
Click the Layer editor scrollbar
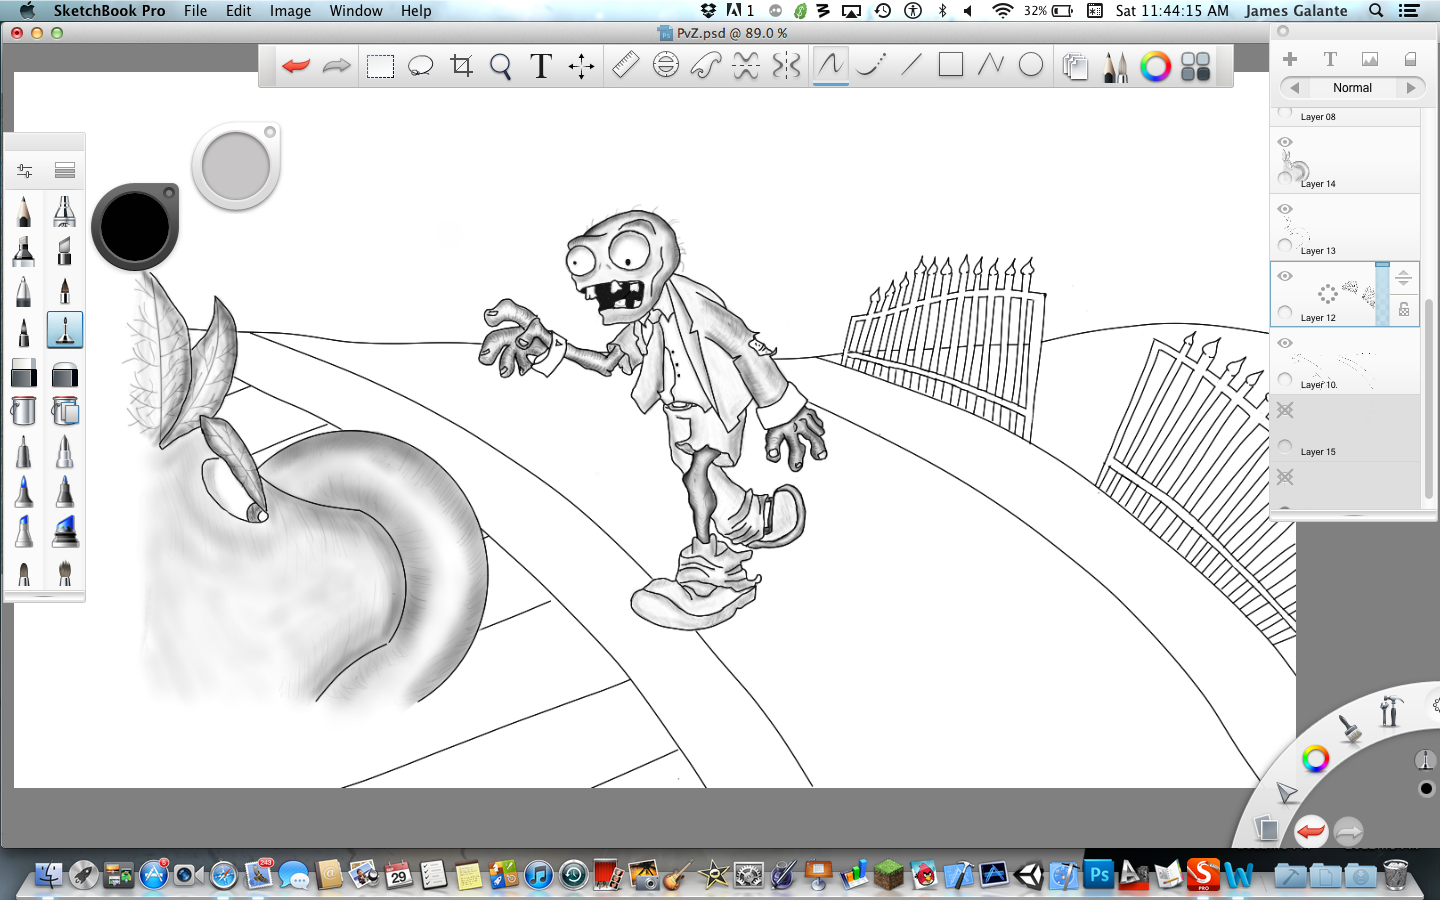point(1428,400)
